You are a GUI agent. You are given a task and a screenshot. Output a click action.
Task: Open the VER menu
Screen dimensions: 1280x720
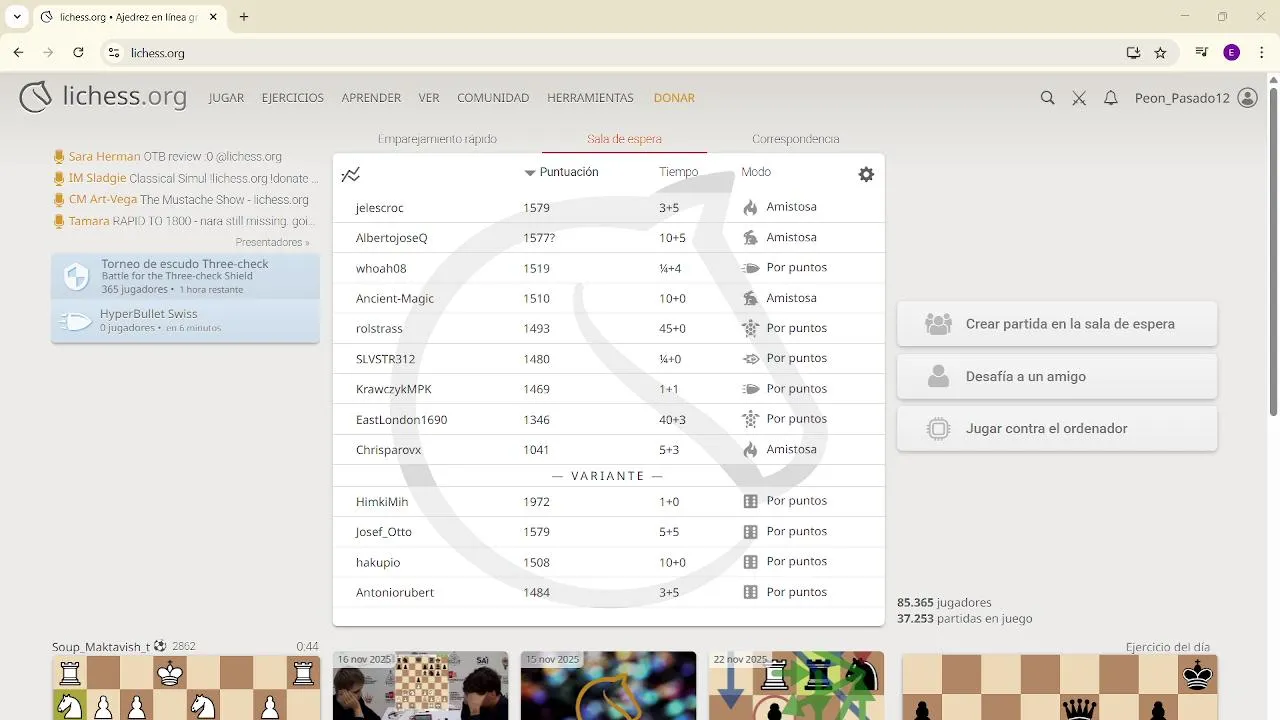(x=429, y=98)
